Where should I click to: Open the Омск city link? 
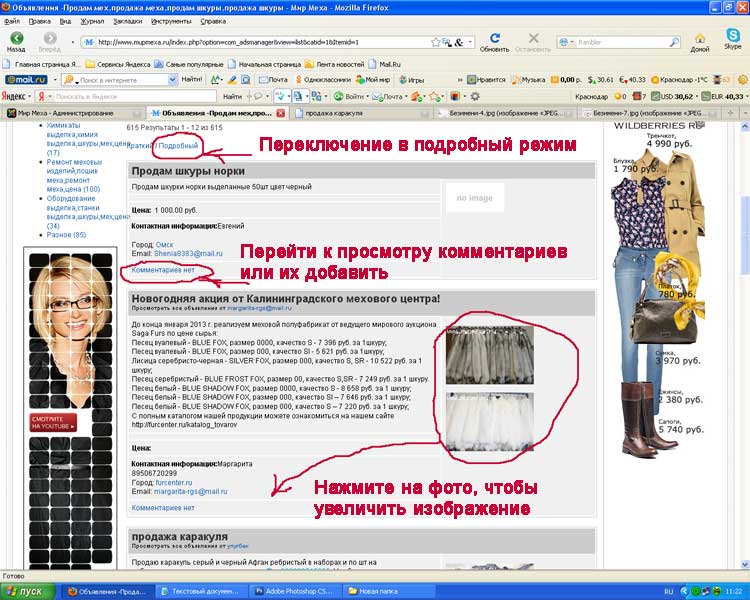164,244
